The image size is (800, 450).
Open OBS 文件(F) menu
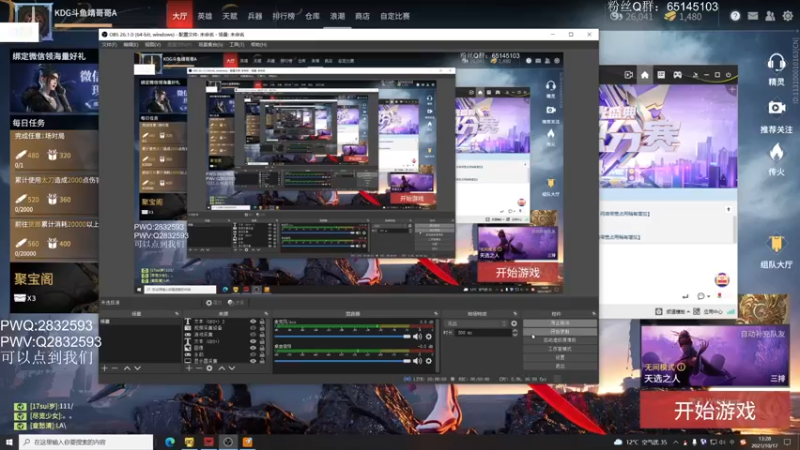click(x=109, y=45)
